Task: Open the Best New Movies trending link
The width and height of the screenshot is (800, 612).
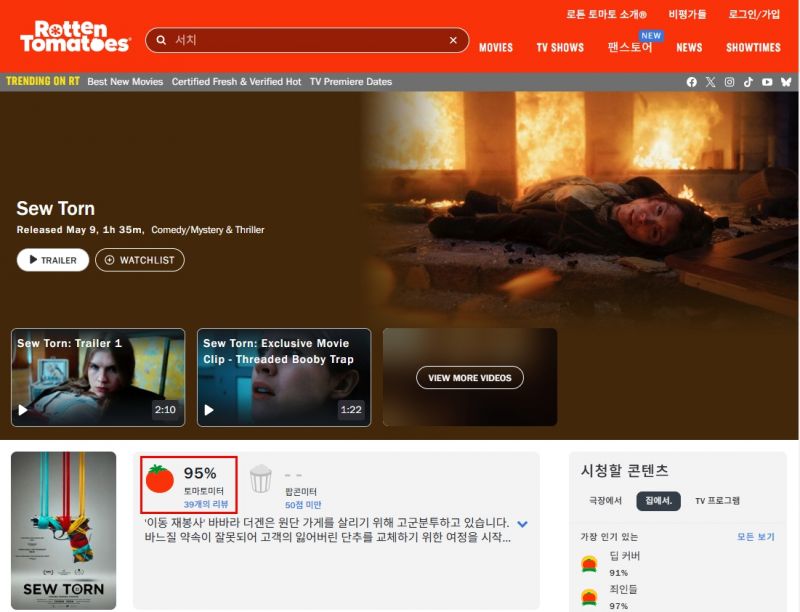Action: (x=125, y=82)
